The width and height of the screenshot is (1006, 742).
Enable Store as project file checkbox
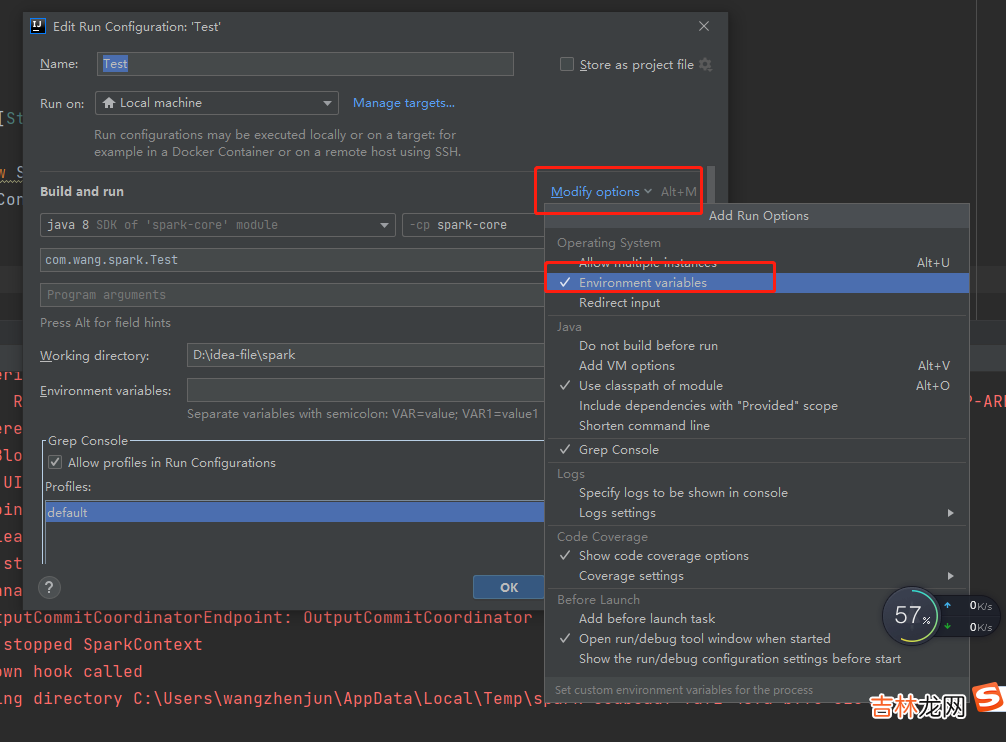568,65
